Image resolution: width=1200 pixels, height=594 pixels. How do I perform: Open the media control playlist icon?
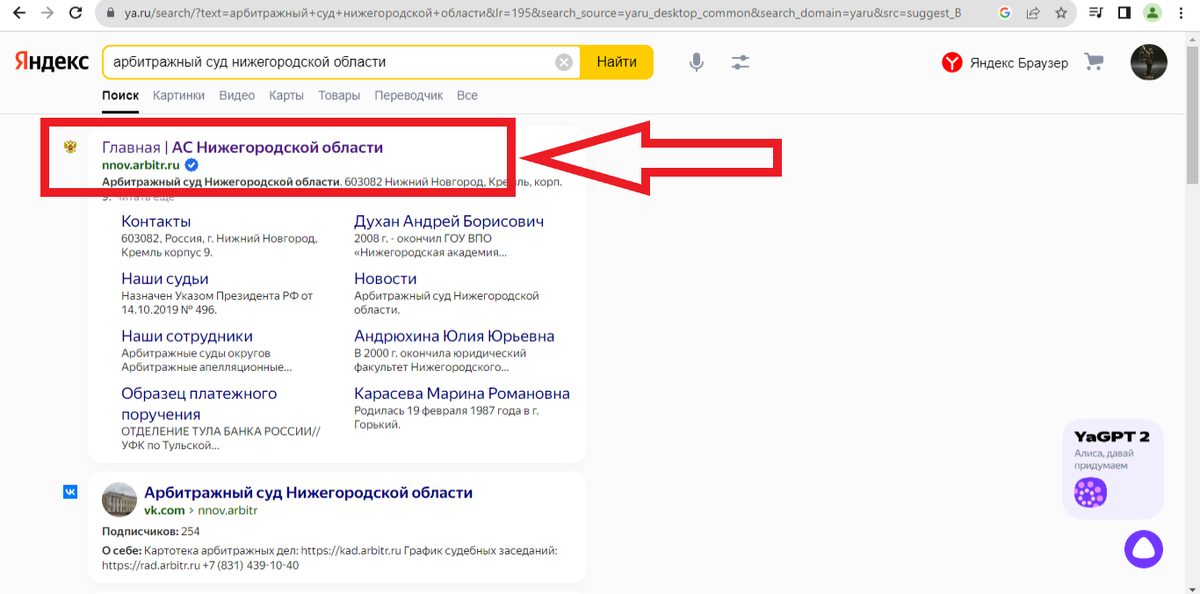coord(1097,14)
